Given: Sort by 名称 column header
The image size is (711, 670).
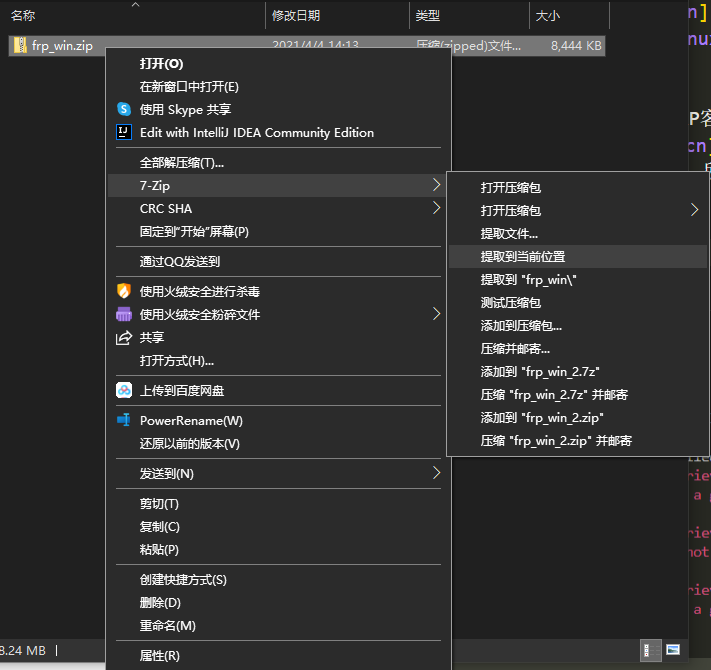Looking at the screenshot, I should click(x=23, y=16).
